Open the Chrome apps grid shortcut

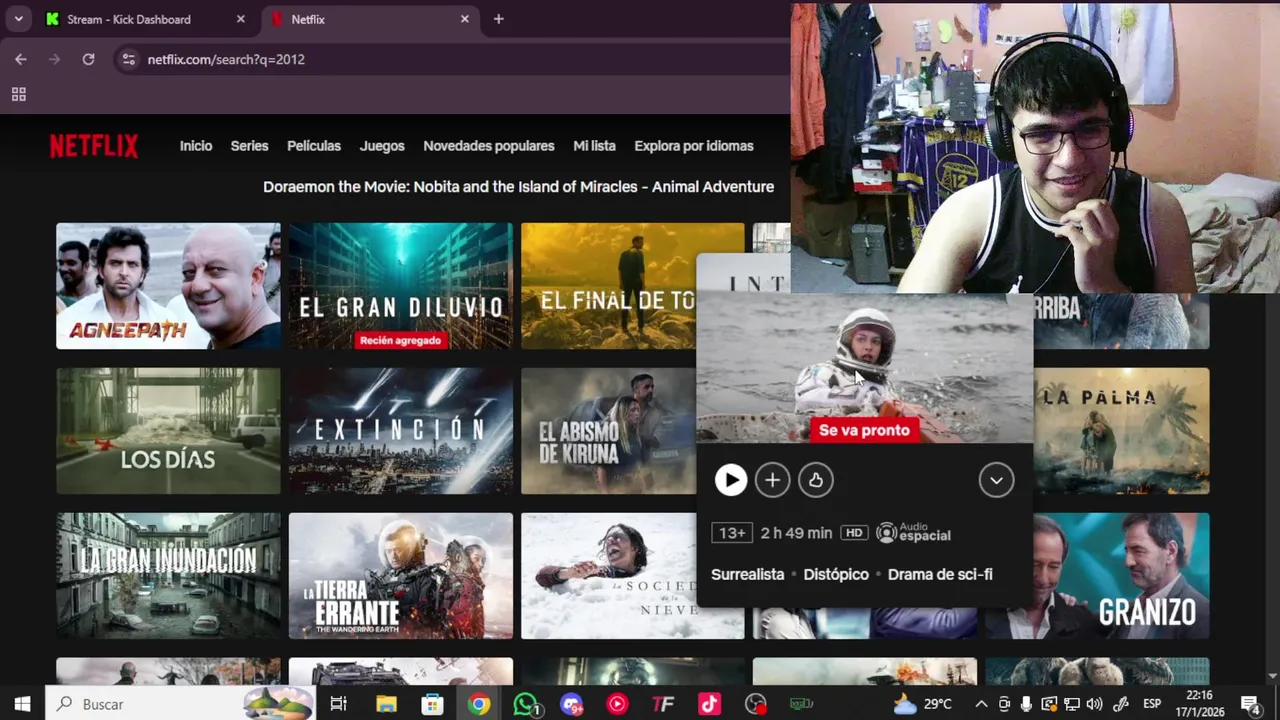(18, 94)
